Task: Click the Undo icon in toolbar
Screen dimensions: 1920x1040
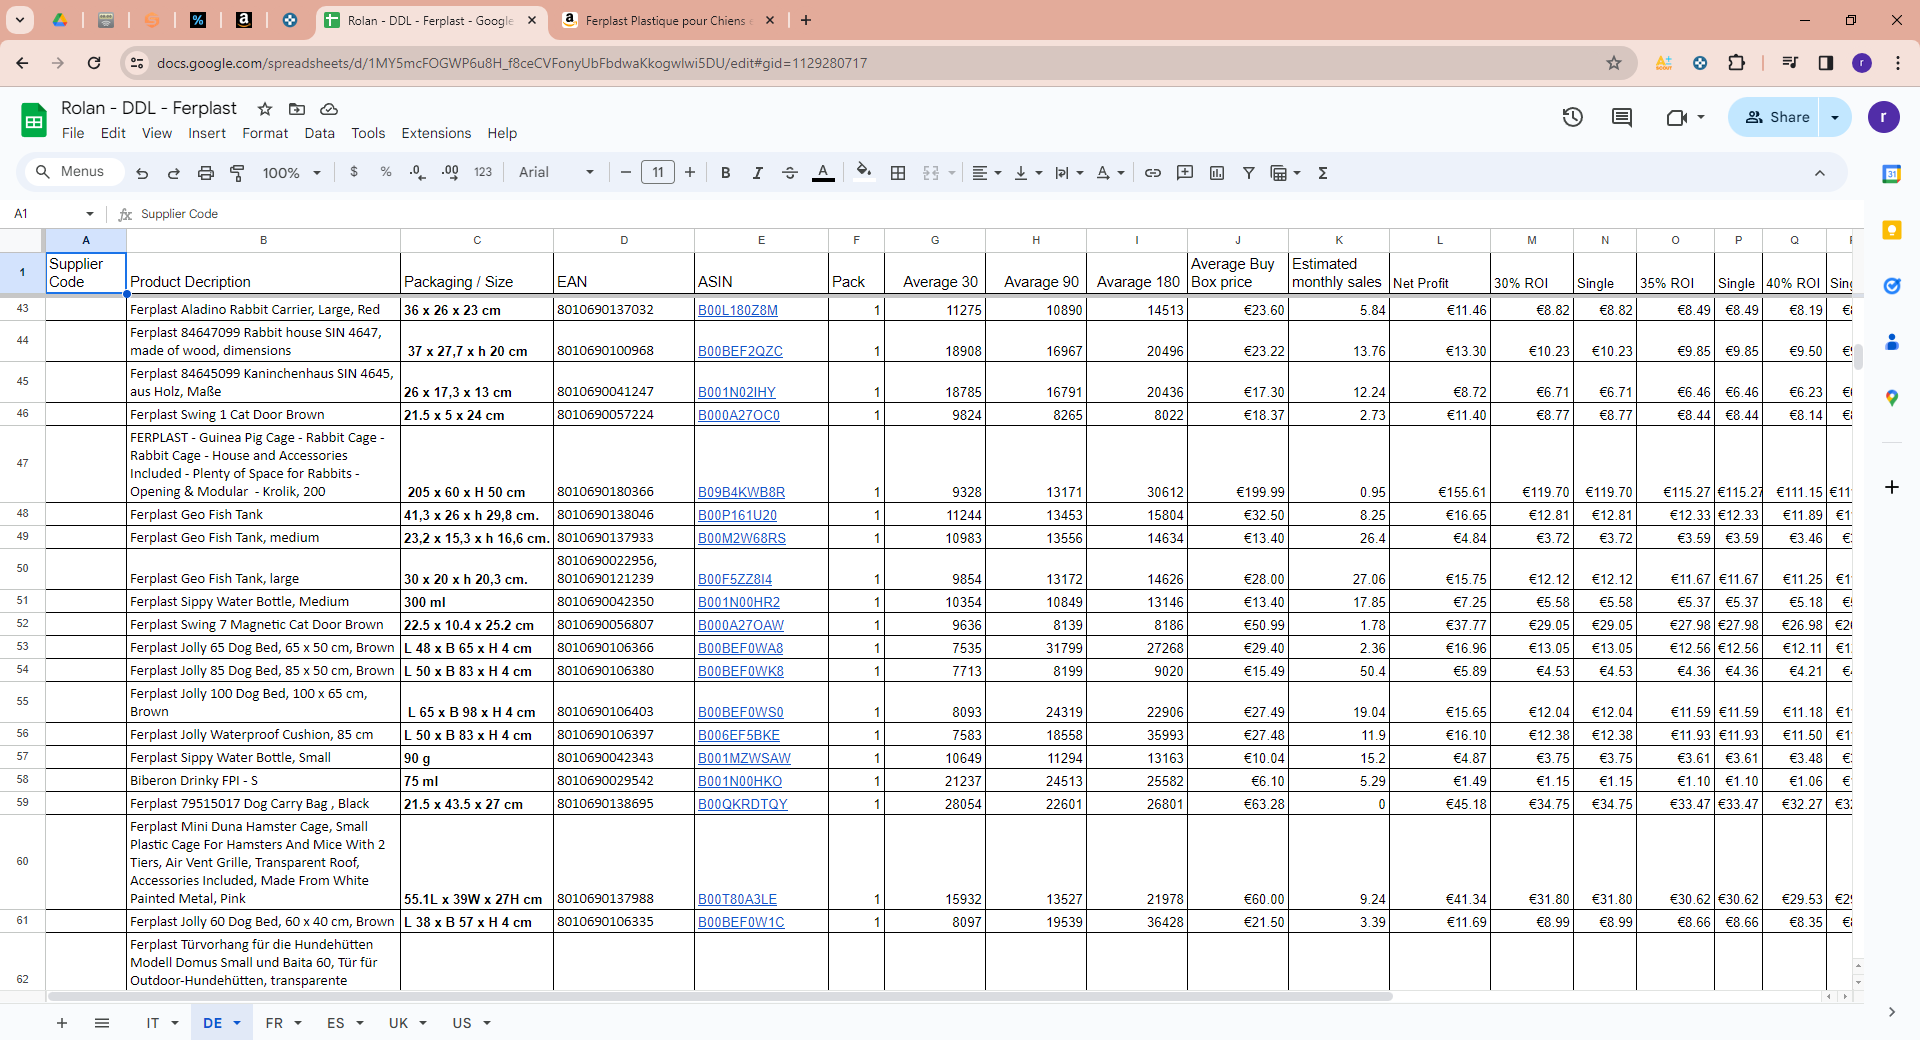Action: pos(142,173)
